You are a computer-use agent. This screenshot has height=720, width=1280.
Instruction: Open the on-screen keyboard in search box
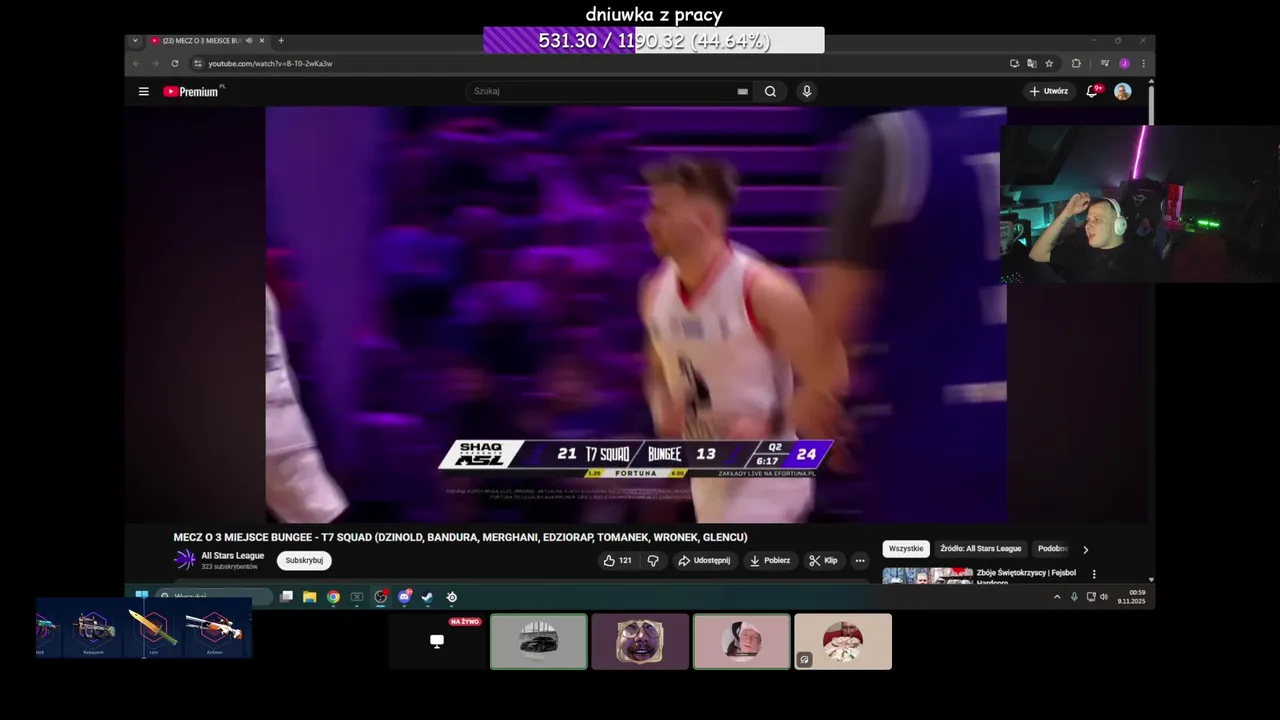(x=742, y=91)
